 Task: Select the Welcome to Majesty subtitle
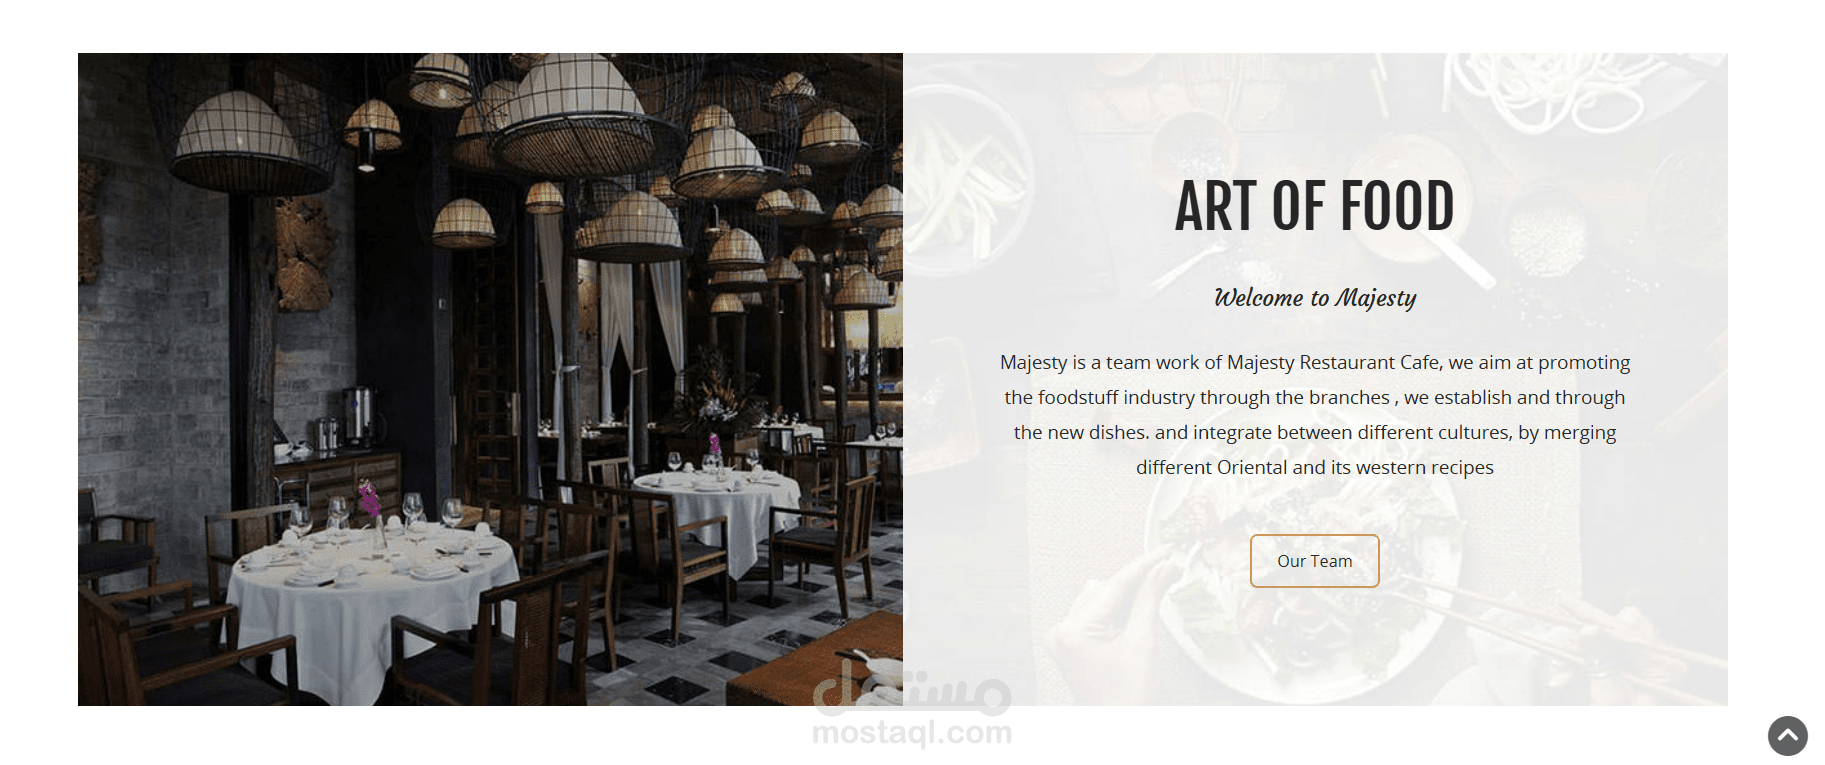coord(1314,298)
